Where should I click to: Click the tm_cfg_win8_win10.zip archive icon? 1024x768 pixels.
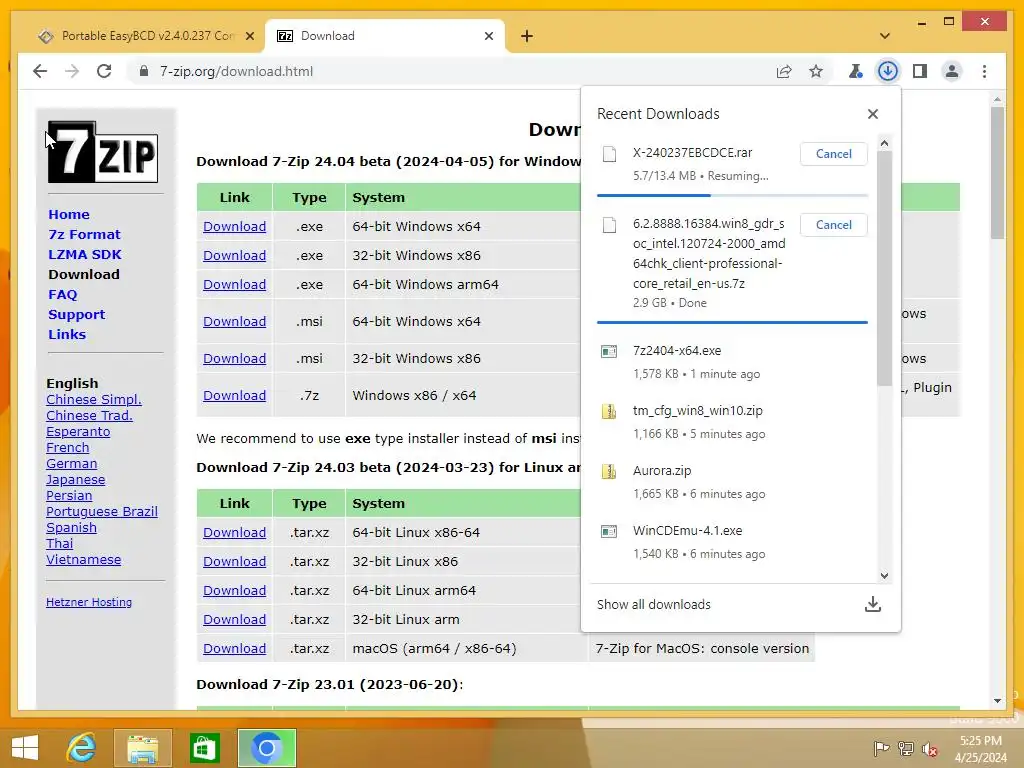(609, 411)
